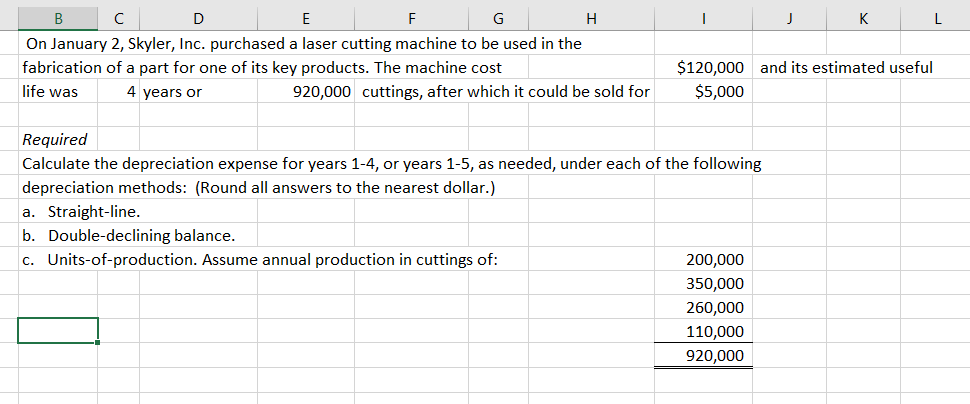Click the 'years or' cell
The width and height of the screenshot is (970, 404).
[x=198, y=92]
